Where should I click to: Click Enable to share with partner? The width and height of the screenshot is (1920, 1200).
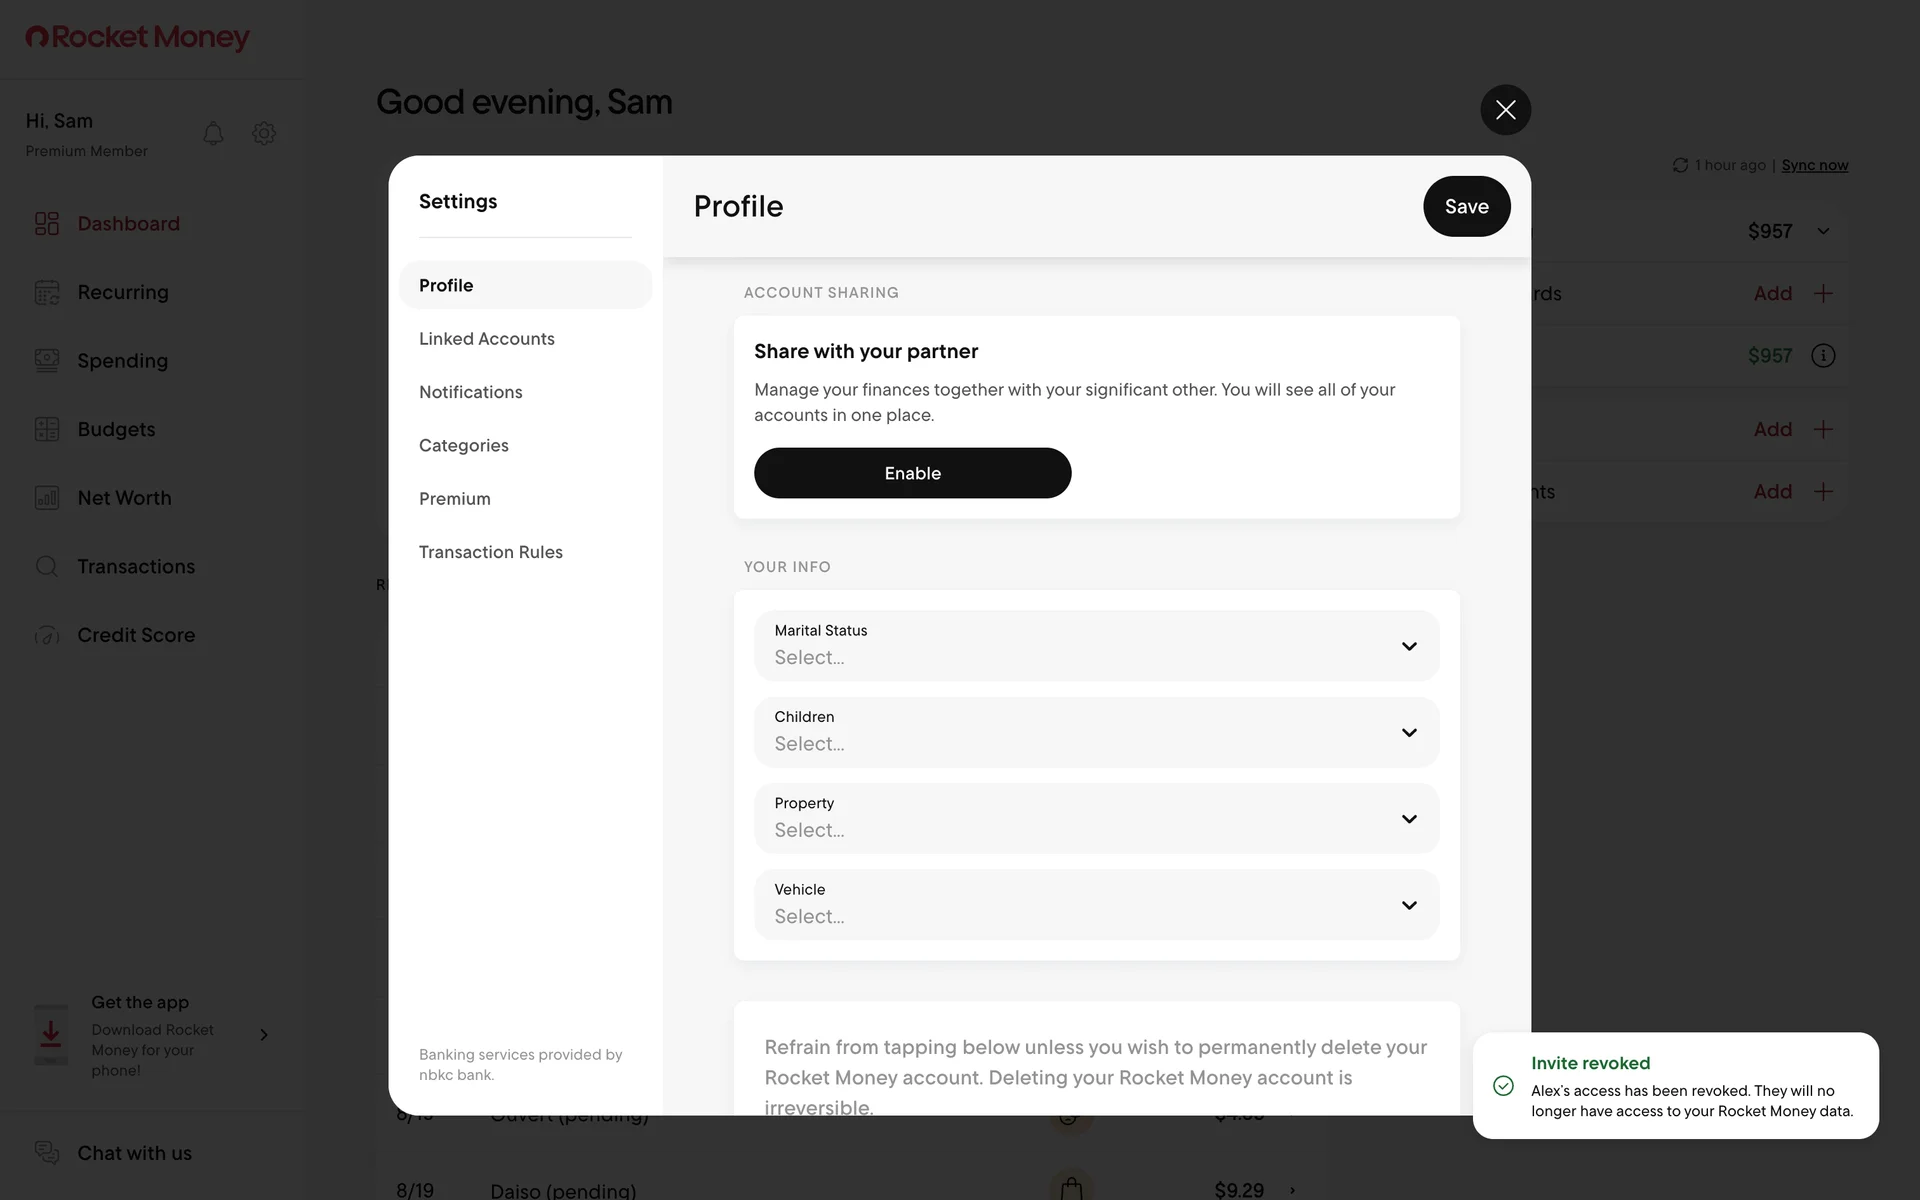click(912, 473)
